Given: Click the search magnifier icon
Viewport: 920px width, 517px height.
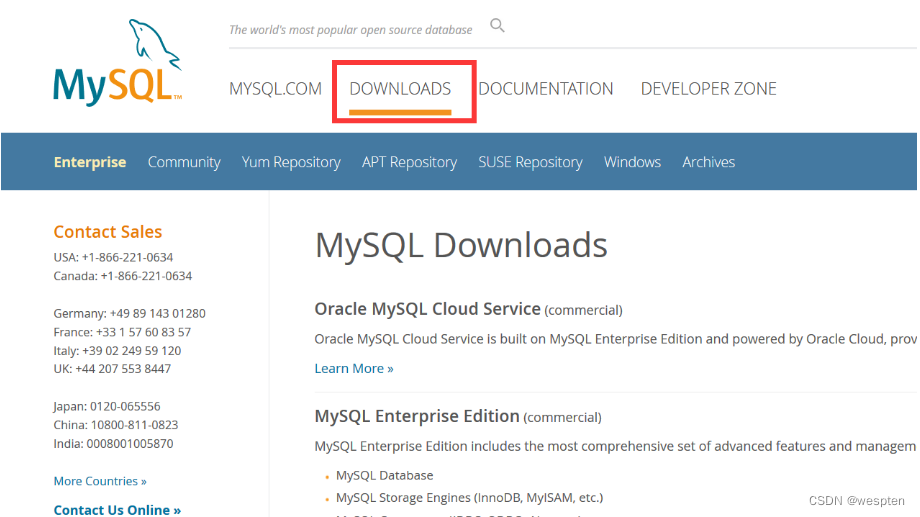Looking at the screenshot, I should pos(497,26).
